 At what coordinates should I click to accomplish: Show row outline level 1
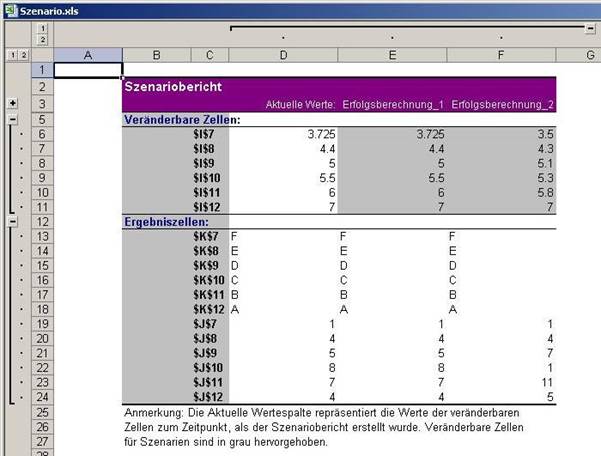[10, 55]
